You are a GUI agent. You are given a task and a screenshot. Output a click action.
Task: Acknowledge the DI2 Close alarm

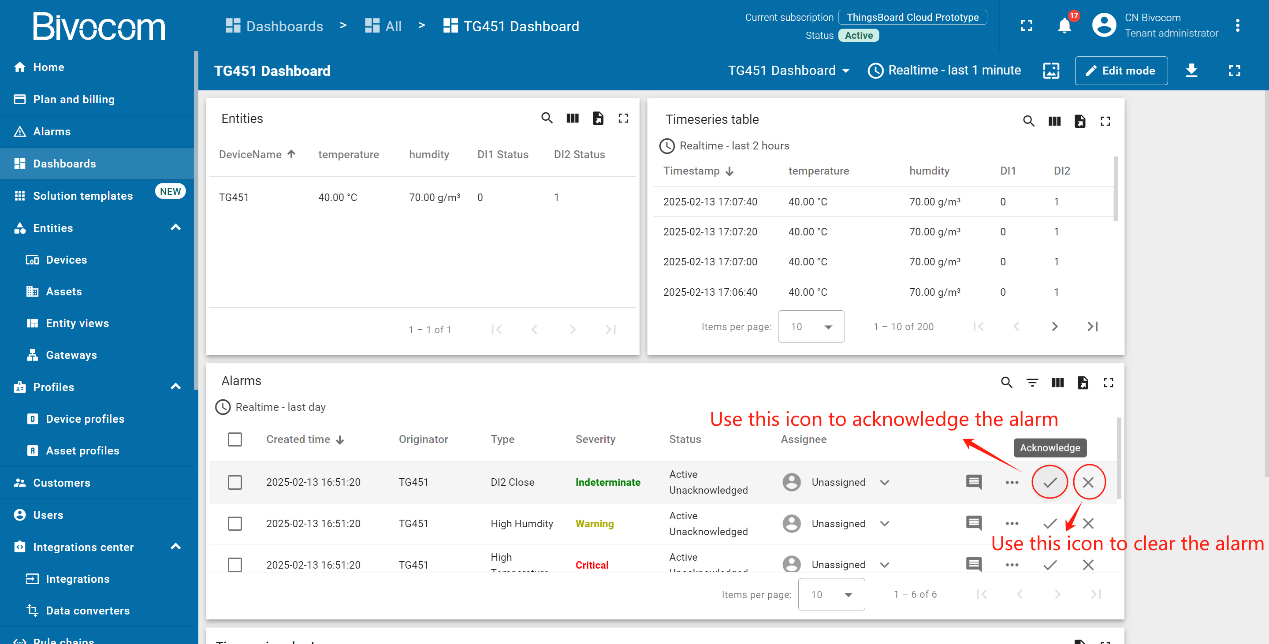[x=1050, y=482]
